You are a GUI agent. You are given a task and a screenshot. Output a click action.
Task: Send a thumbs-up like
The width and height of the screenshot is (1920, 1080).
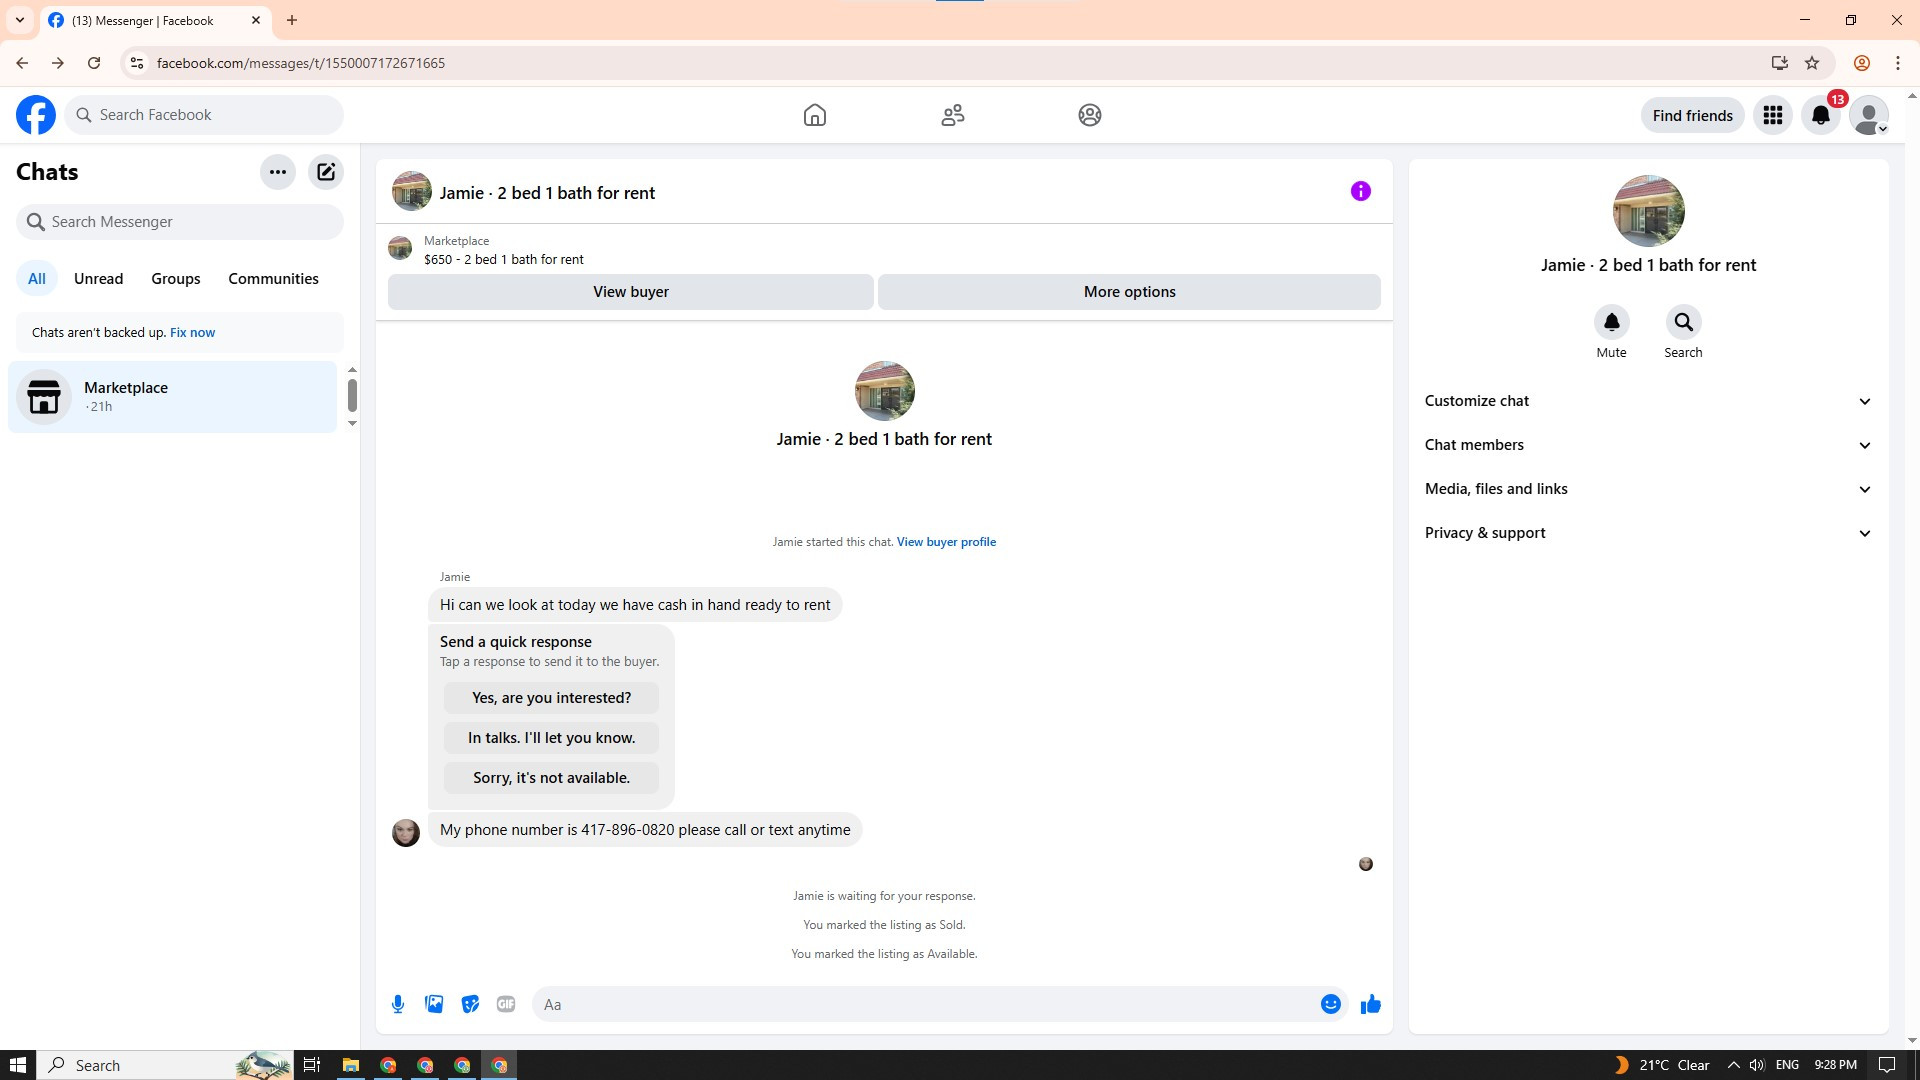[1370, 1004]
